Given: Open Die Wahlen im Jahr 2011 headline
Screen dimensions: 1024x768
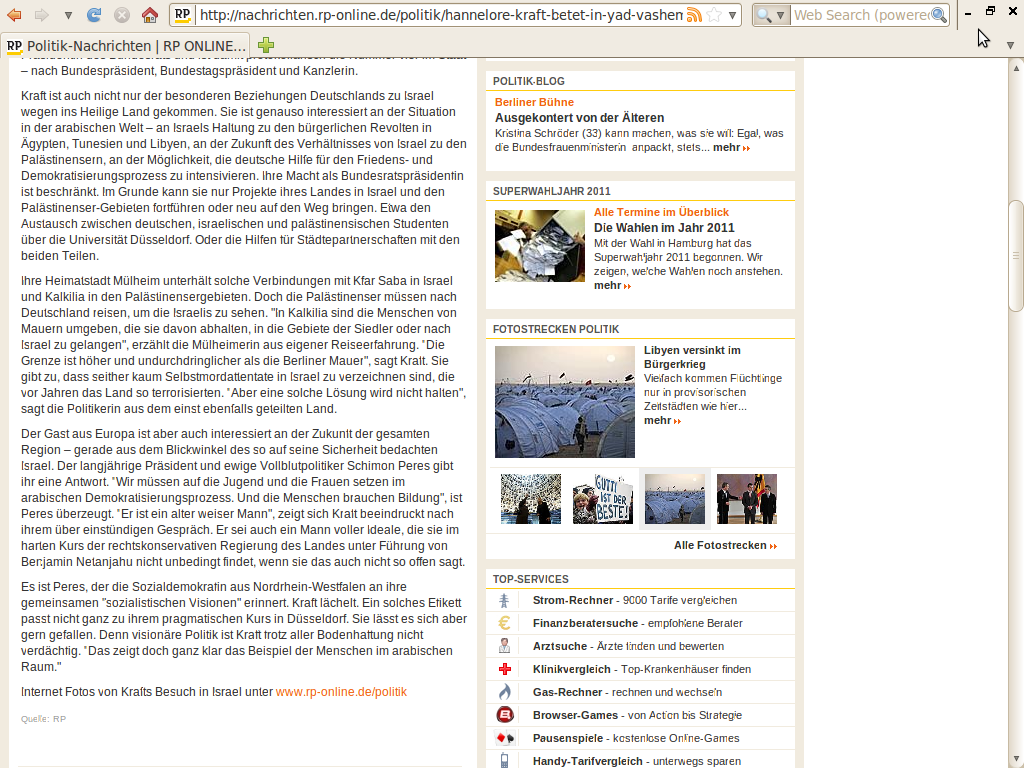Looking at the screenshot, I should pyautogui.click(x=664, y=228).
